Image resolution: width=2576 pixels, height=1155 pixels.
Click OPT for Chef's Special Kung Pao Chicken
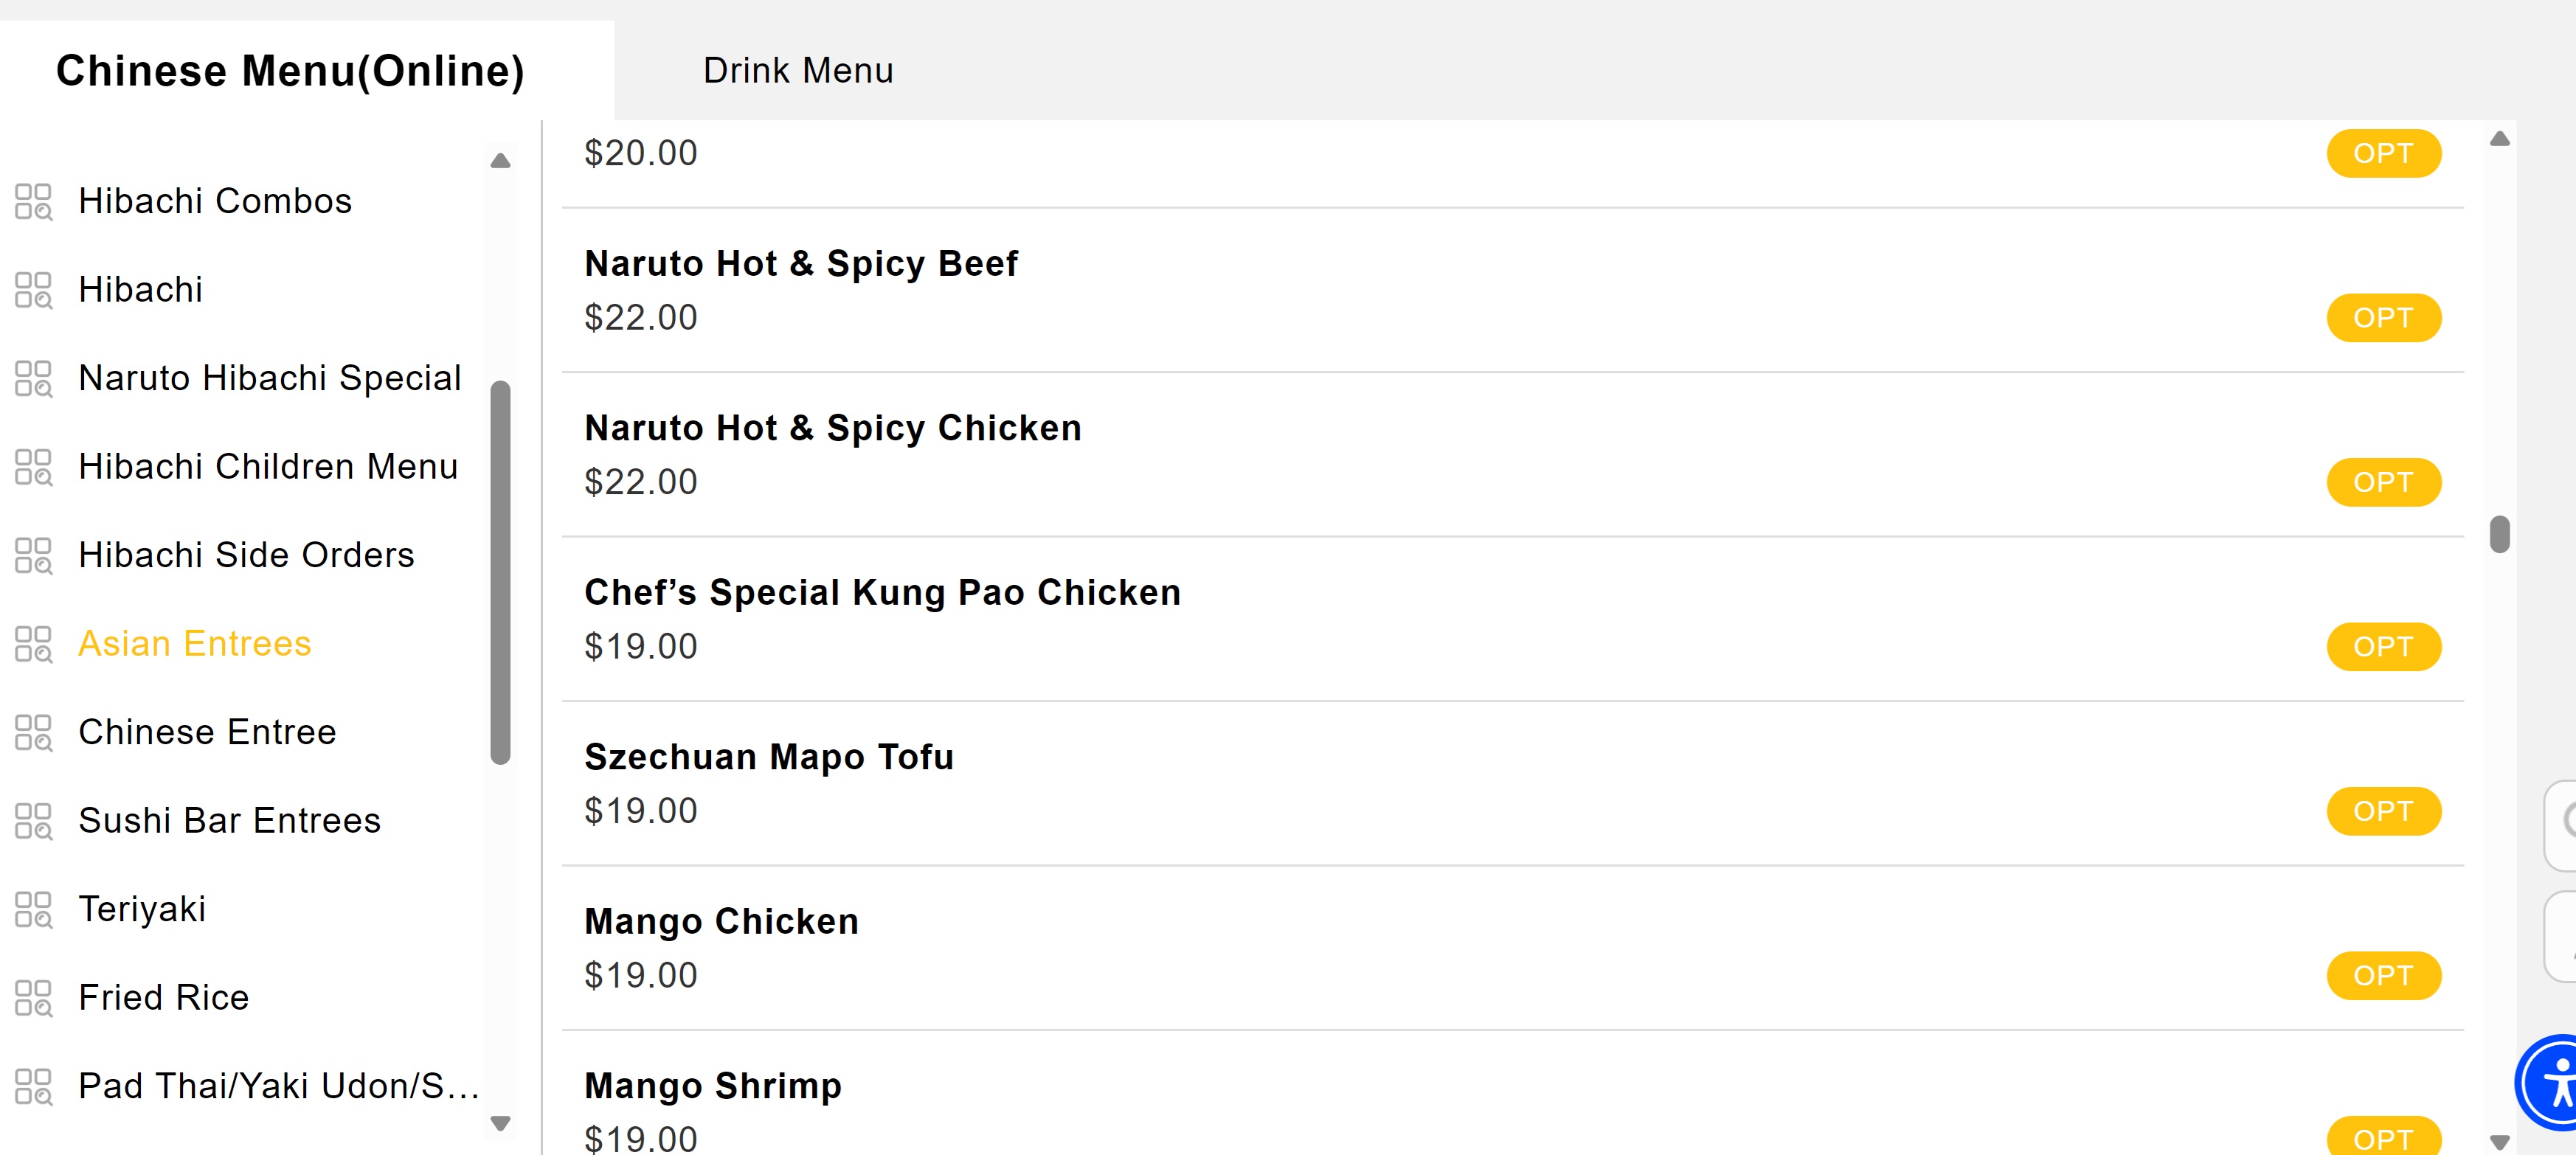click(2383, 647)
